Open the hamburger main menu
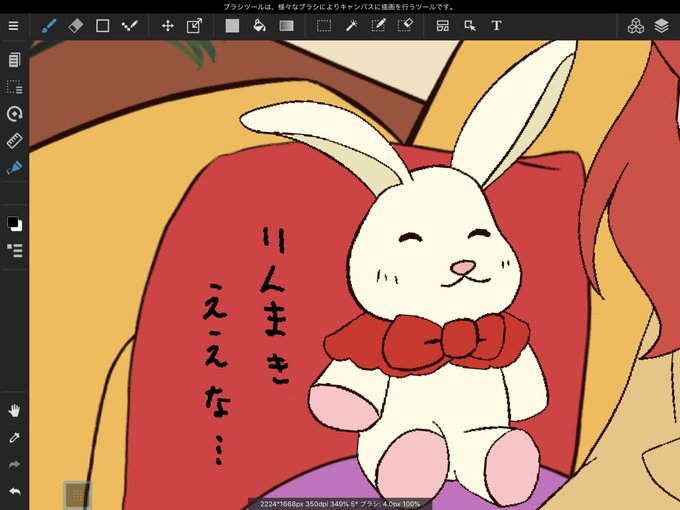The image size is (680, 510). tap(13, 26)
